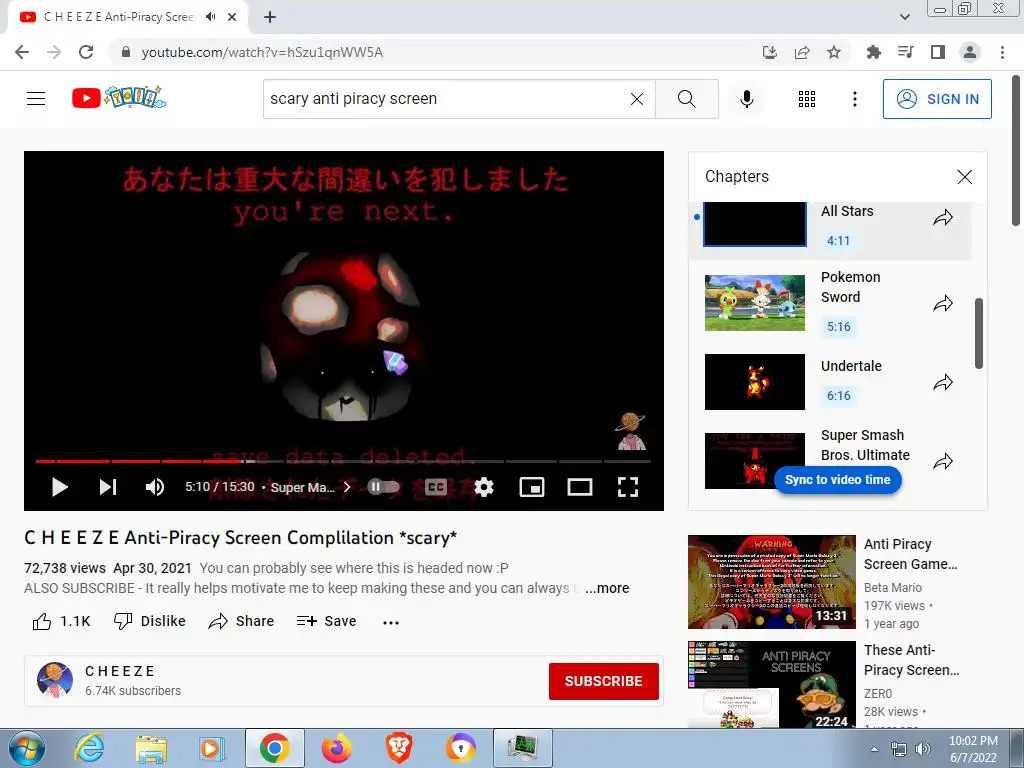Click the SIGN IN button
Screen dimensions: 1024x768
[x=937, y=99]
